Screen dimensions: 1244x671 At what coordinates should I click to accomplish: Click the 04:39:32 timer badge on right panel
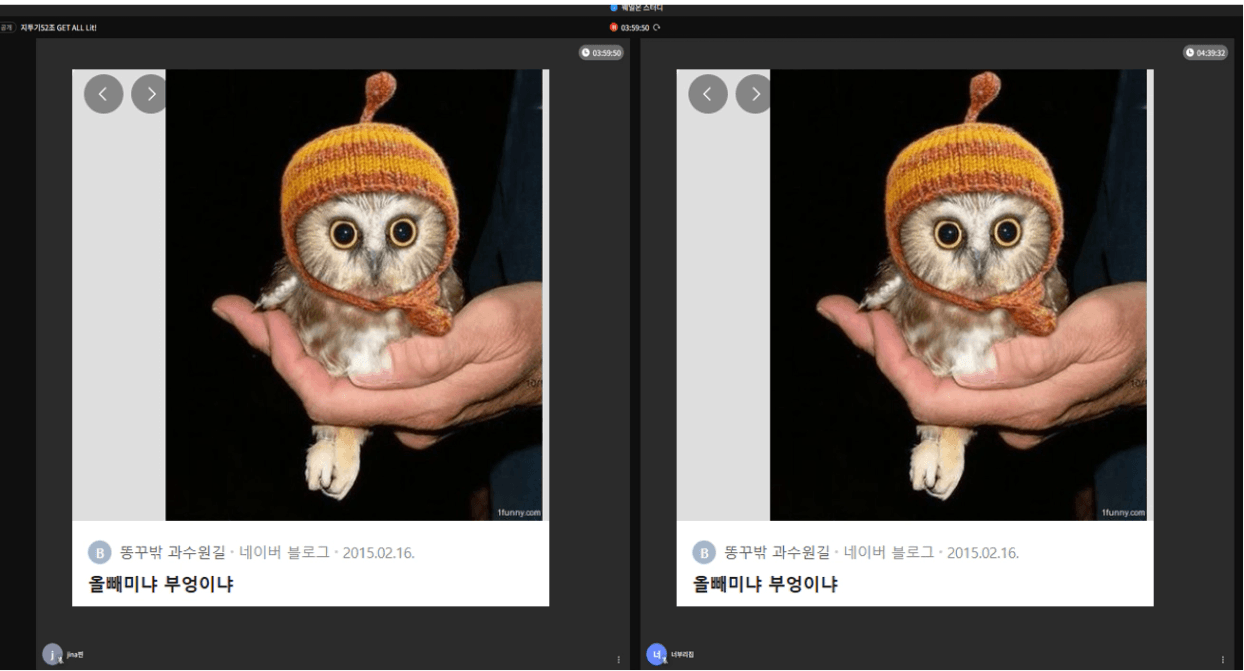(x=1205, y=53)
